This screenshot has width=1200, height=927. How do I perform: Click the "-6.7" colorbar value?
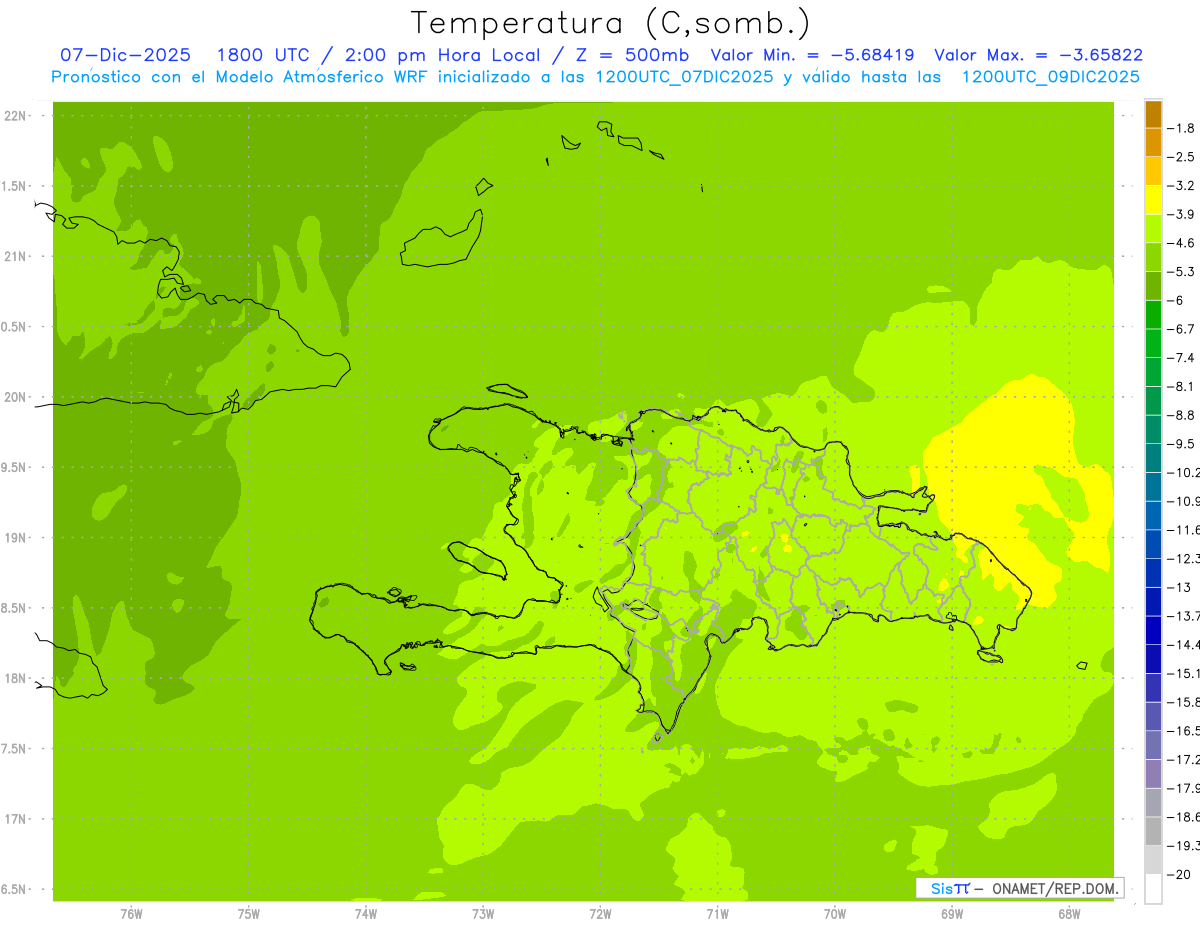pyautogui.click(x=1181, y=329)
